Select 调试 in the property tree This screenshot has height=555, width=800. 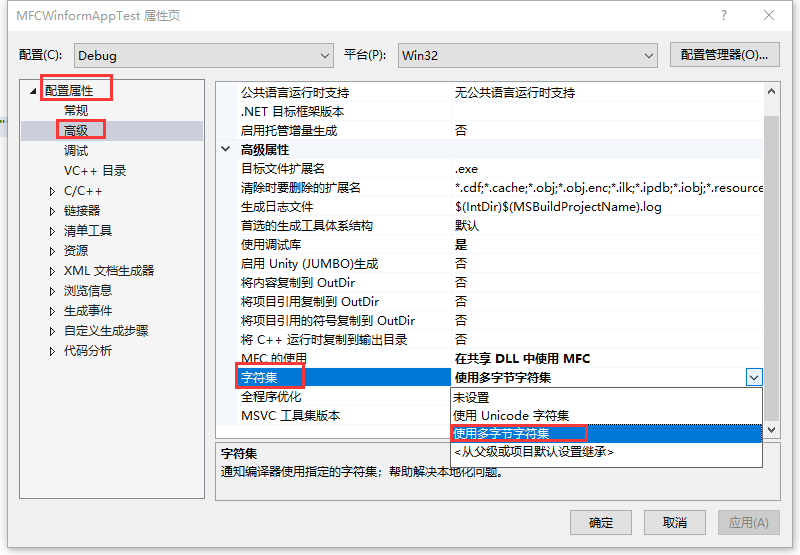[76, 151]
